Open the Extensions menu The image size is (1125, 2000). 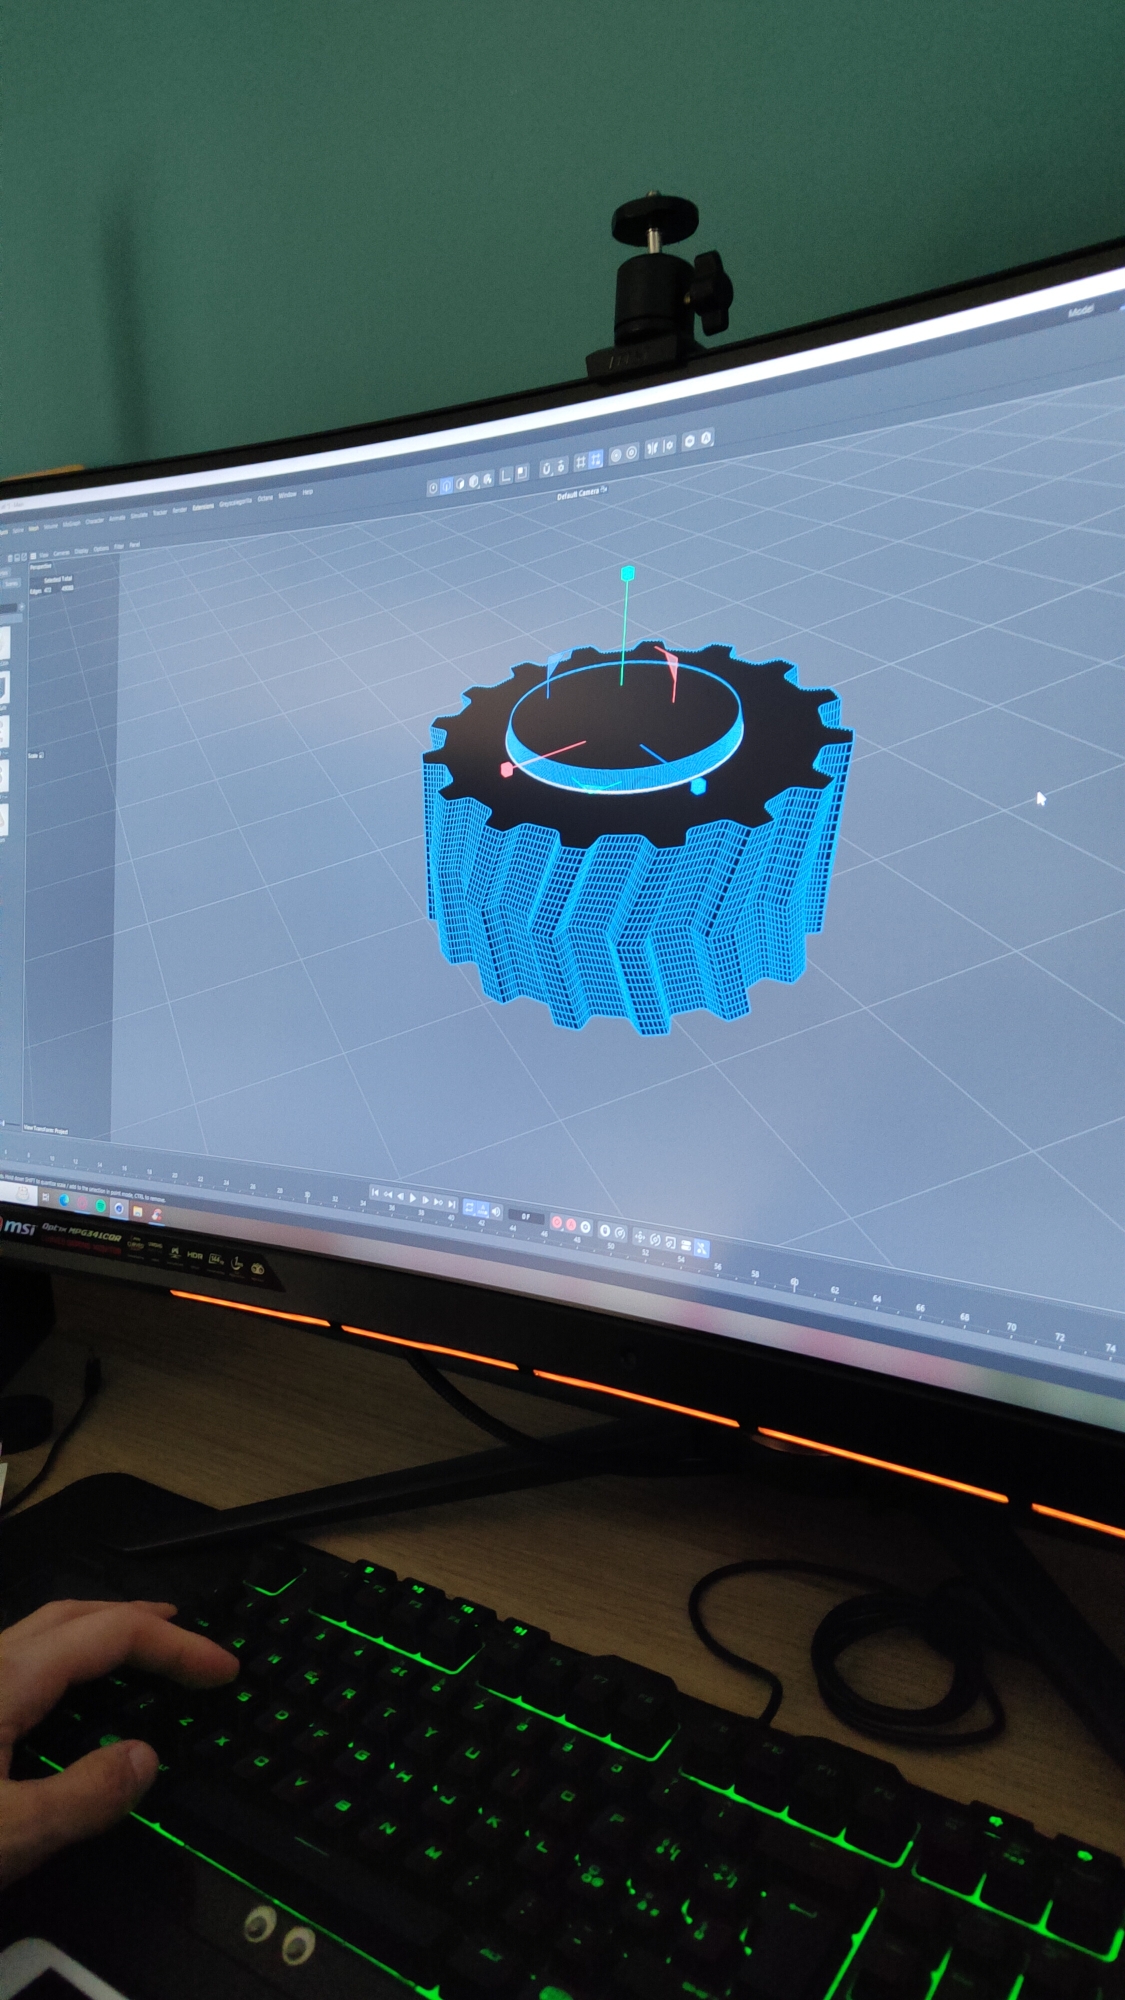click(x=203, y=507)
